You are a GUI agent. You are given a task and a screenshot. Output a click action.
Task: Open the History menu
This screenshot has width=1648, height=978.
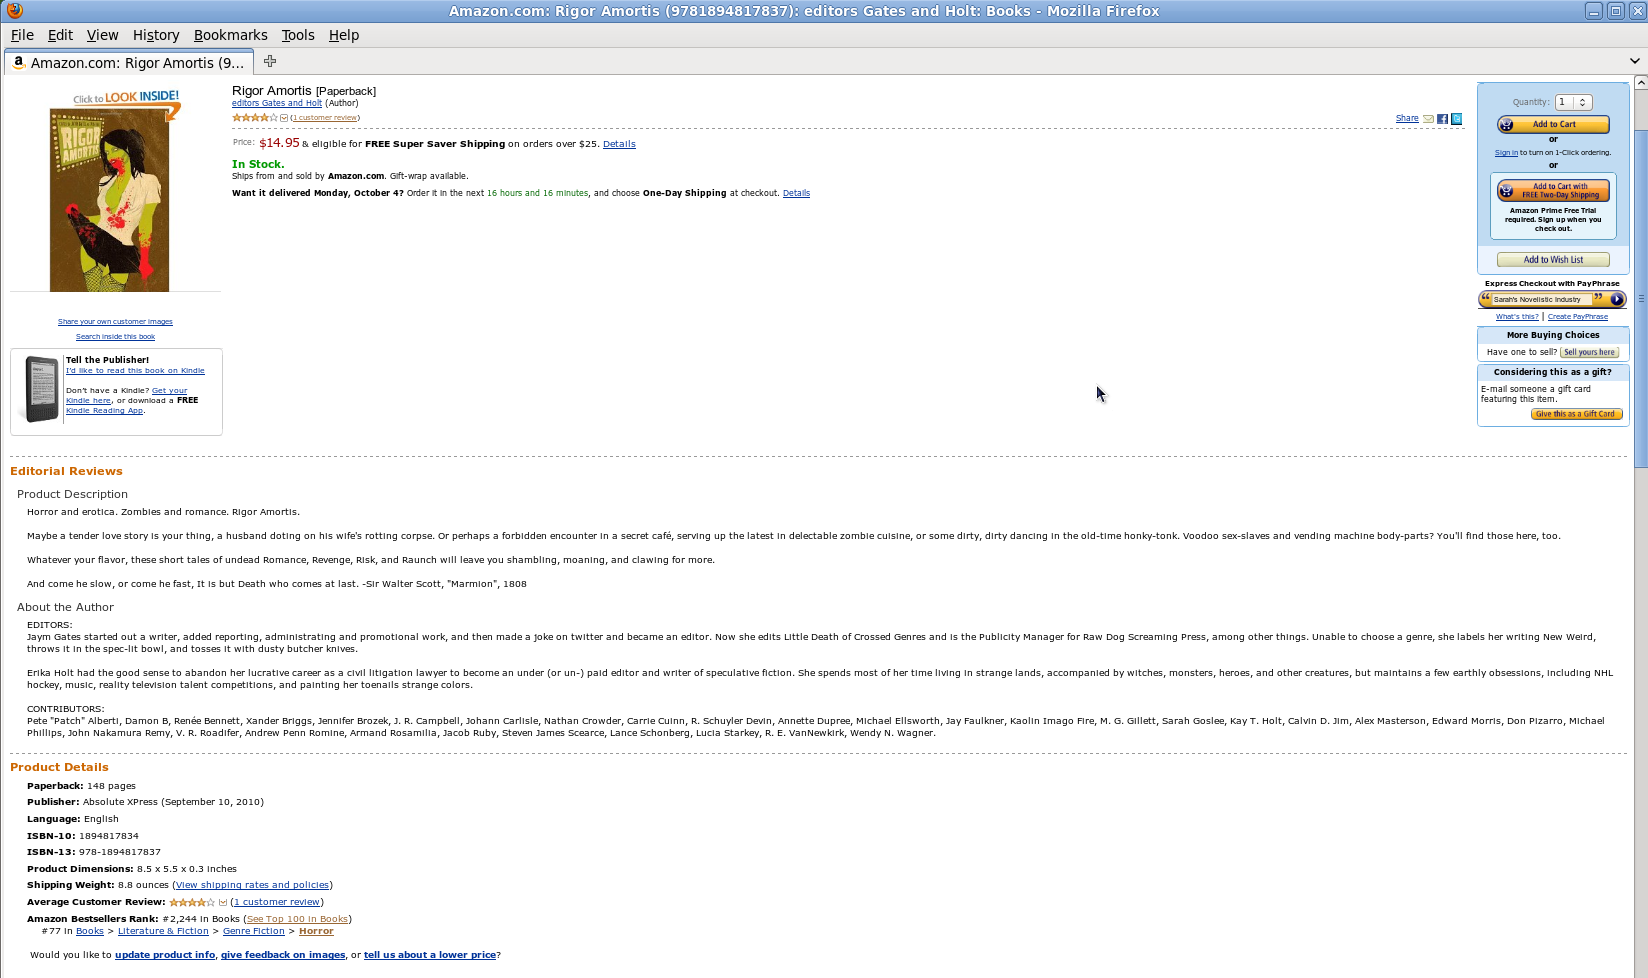[x=156, y=35]
